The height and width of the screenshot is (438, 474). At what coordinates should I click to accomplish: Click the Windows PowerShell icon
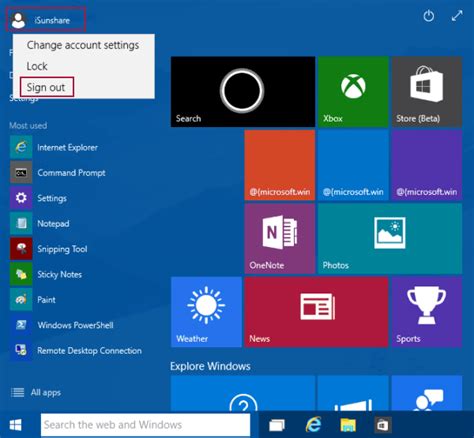(21, 324)
